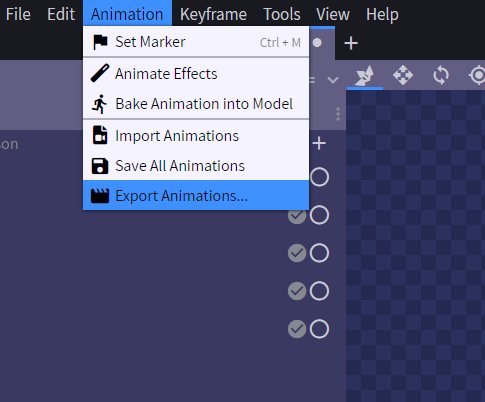The height and width of the screenshot is (402, 485).
Task: Open the Help menu
Action: click(x=382, y=14)
